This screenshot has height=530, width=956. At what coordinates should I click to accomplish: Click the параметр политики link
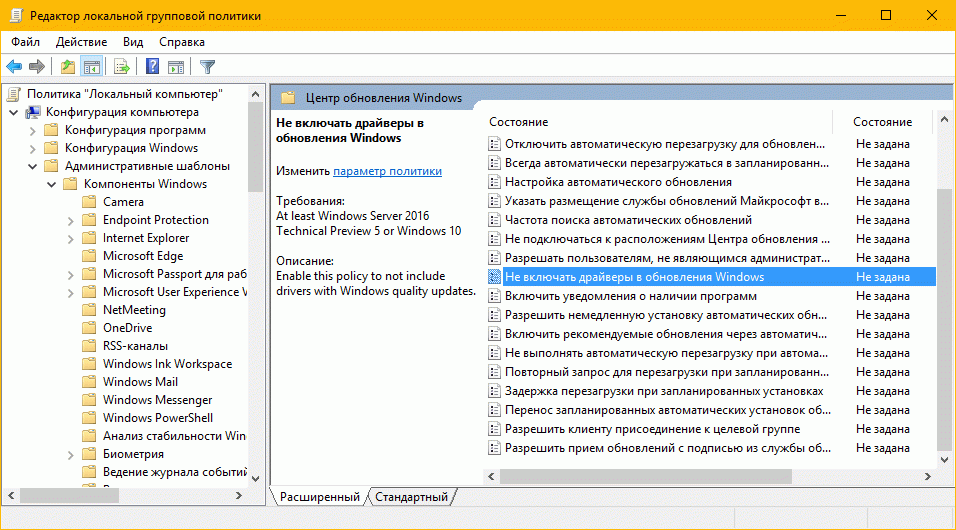click(x=387, y=171)
